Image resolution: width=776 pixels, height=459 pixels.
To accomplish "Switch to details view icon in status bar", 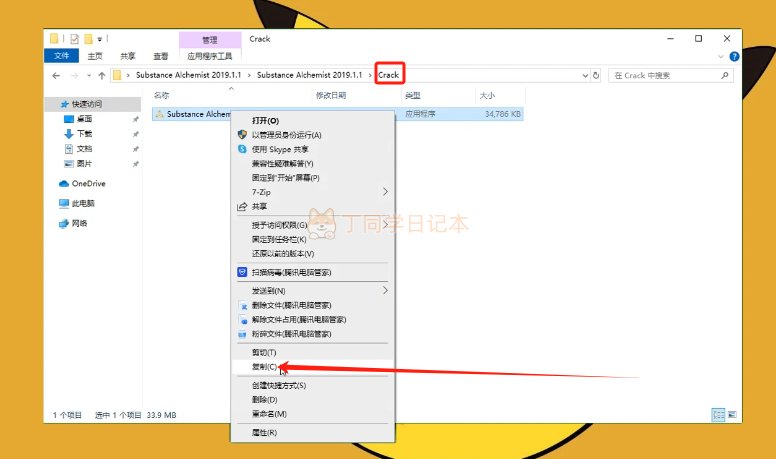I will [718, 414].
